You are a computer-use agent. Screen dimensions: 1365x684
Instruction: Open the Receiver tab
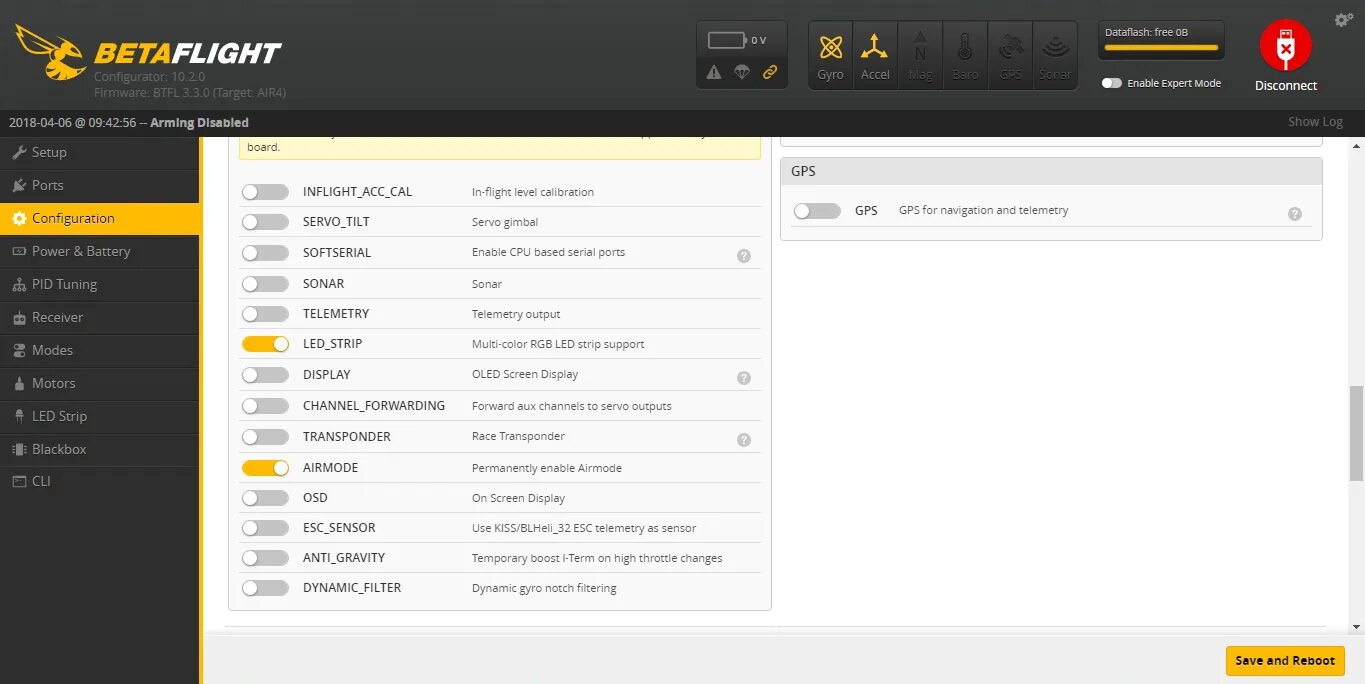pyautogui.click(x=100, y=318)
